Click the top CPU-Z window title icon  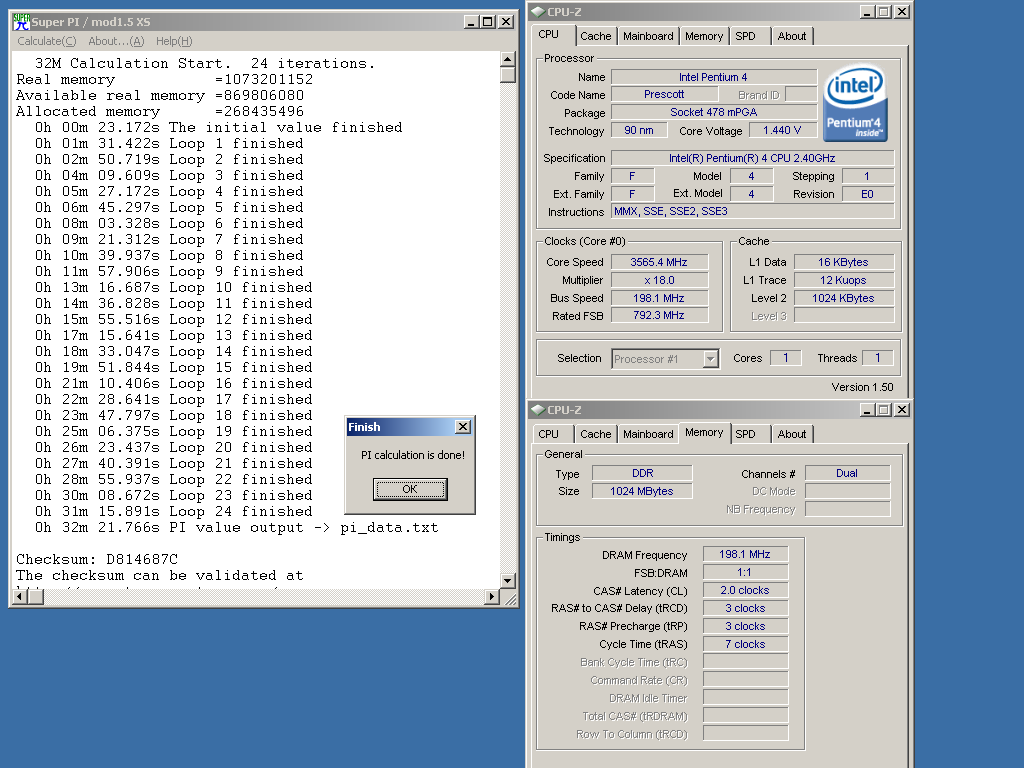(537, 11)
